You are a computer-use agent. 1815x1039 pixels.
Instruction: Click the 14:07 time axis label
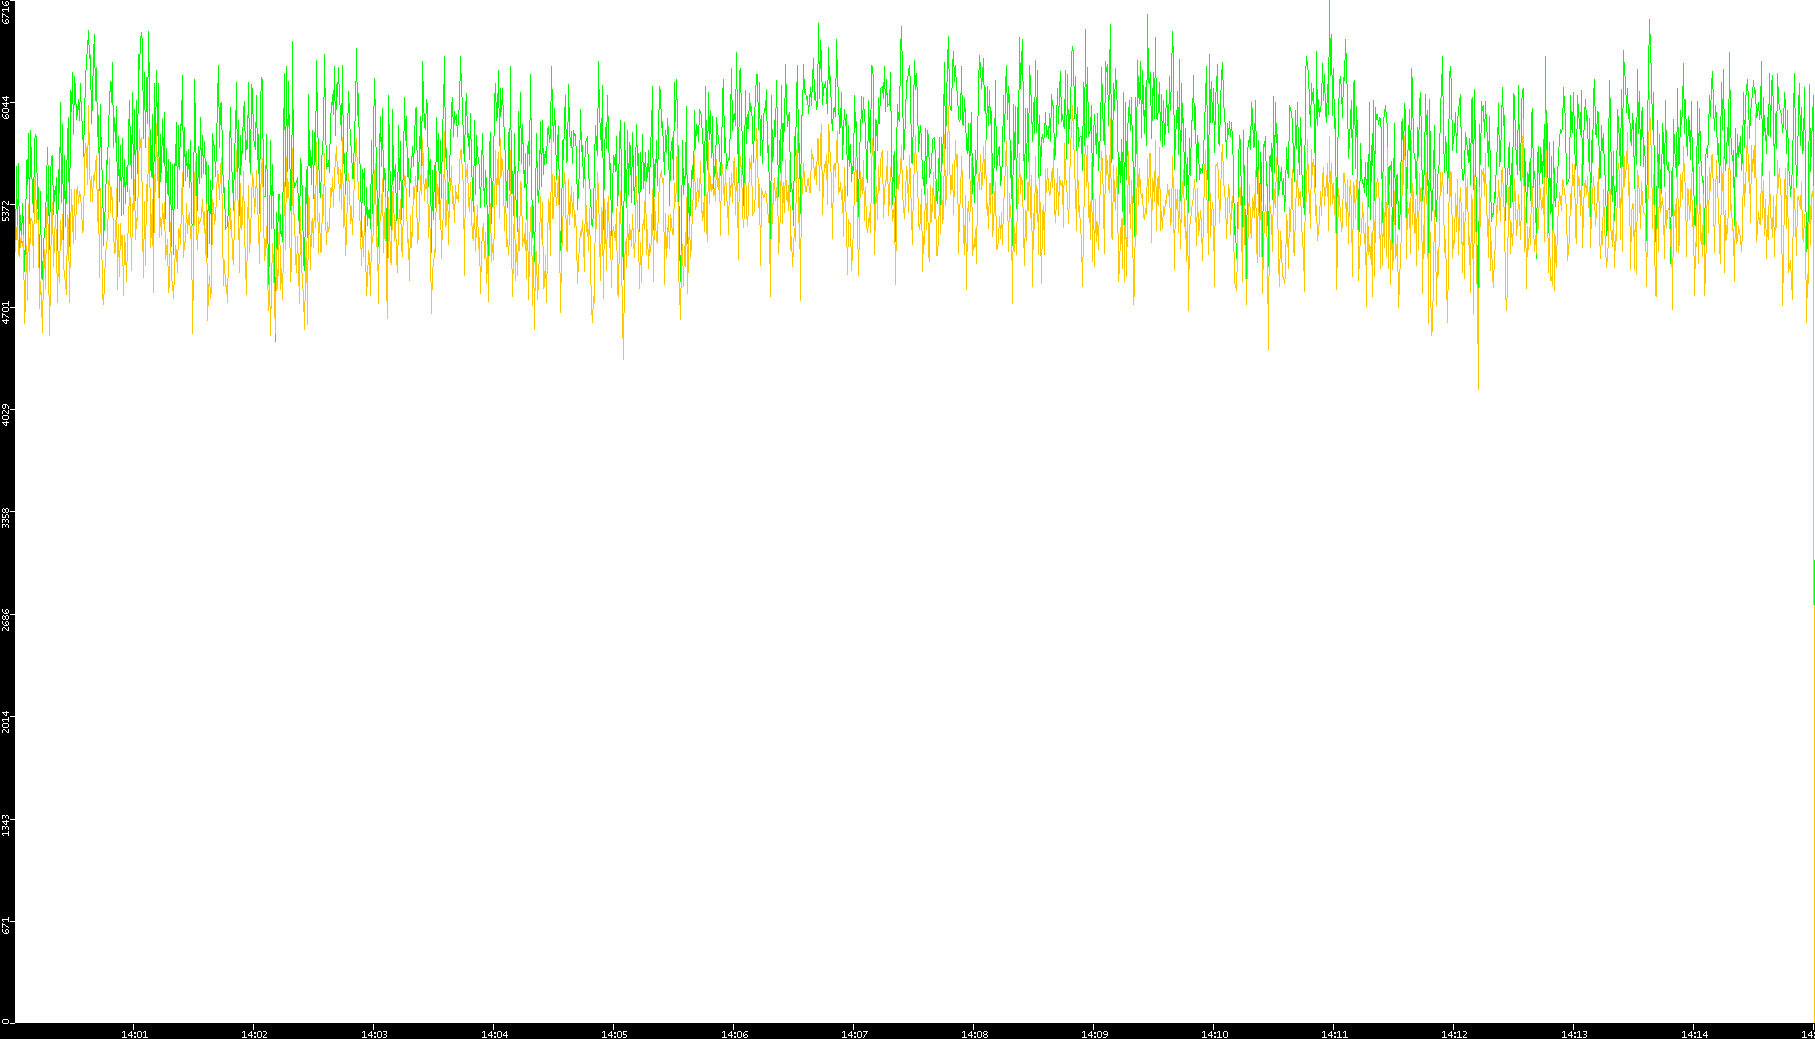[854, 1033]
